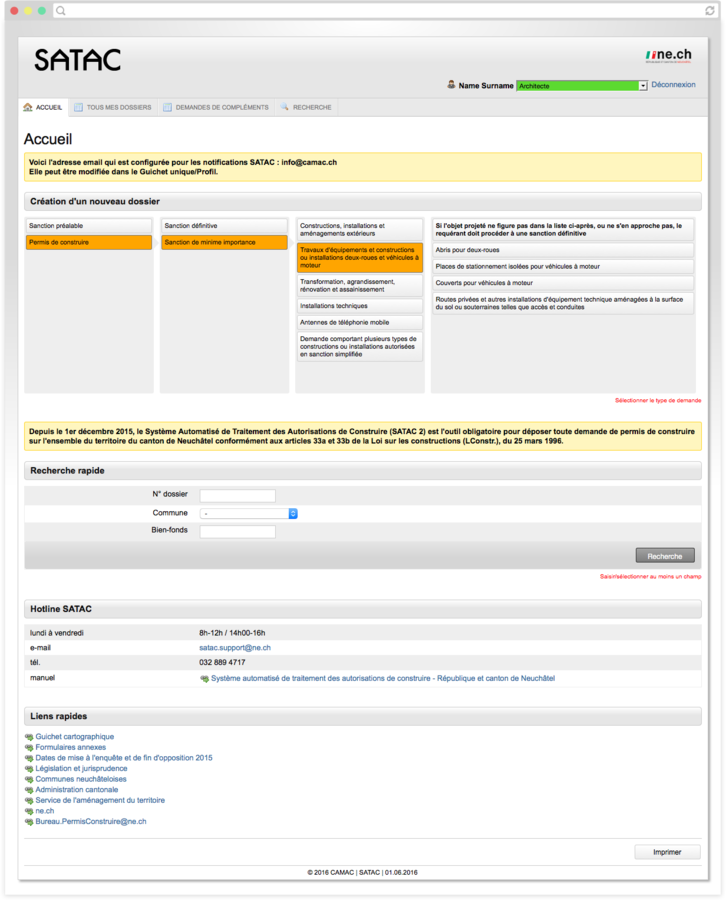726x900 pixels.
Task: Select Demande comportant plusieurs types de constructions
Action: (x=360, y=347)
